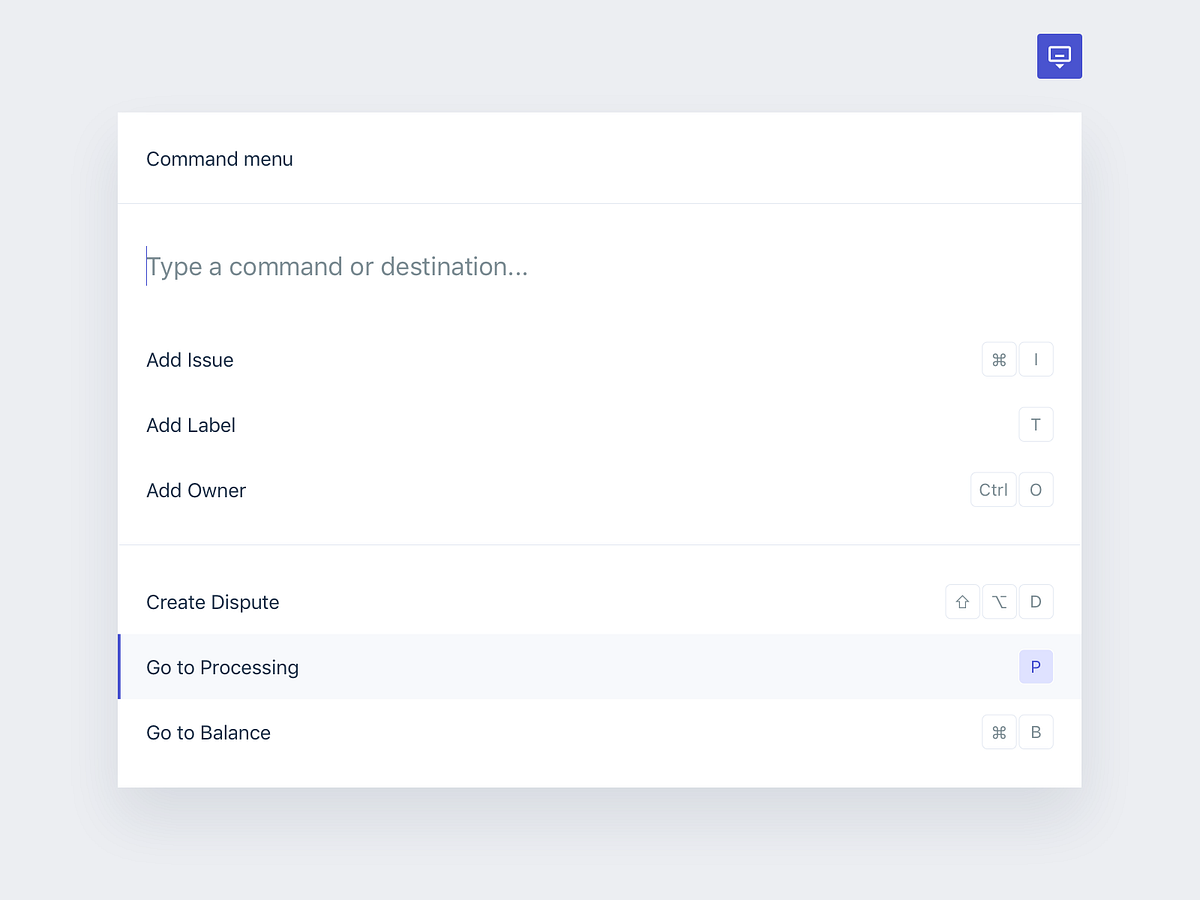Viewport: 1200px width, 900px height.
Task: Click the Command key badge for Add Issue
Action: 999,360
